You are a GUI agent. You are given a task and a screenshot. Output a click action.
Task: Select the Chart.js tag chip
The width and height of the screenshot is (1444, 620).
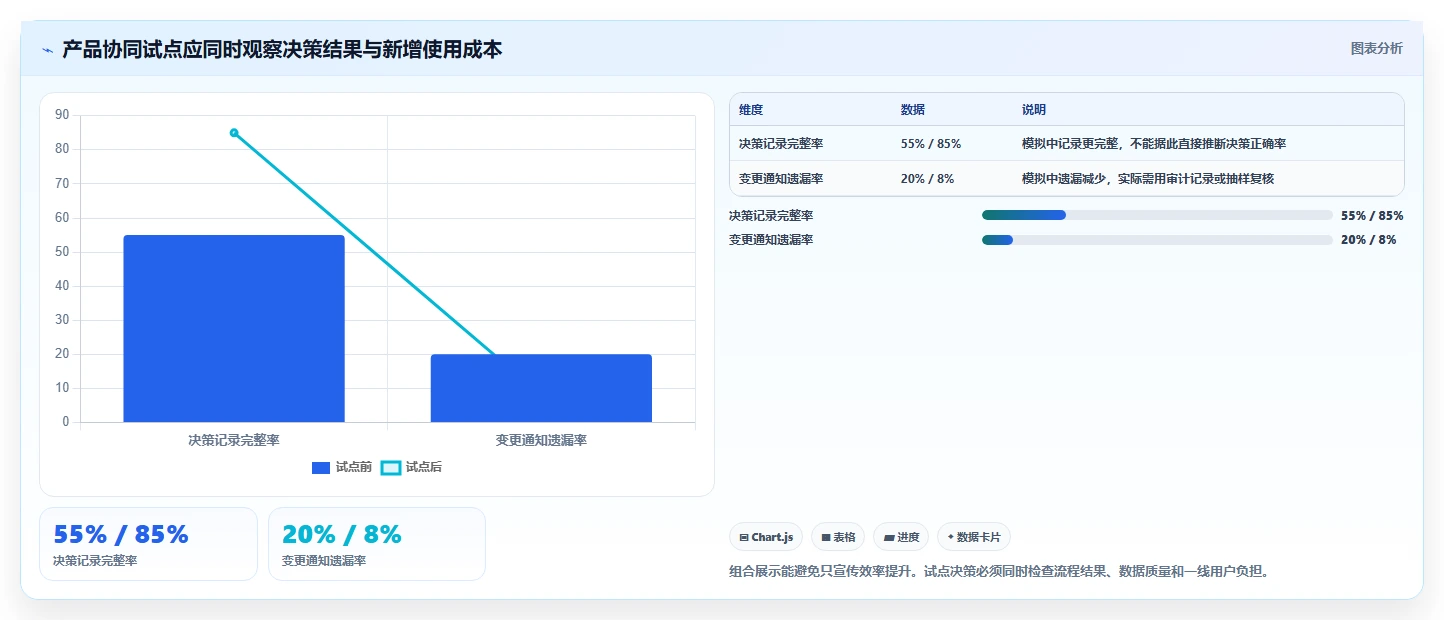766,537
